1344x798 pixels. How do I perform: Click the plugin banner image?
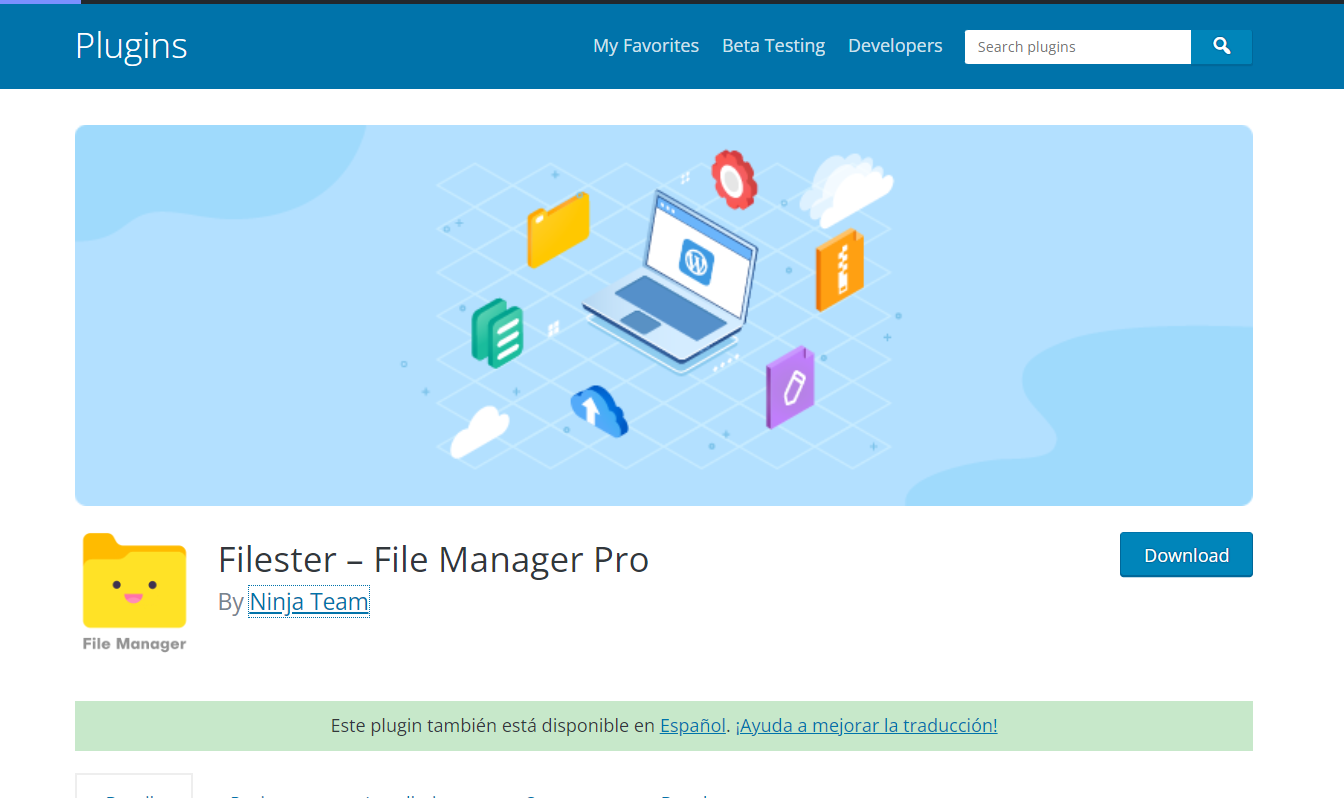click(x=664, y=315)
